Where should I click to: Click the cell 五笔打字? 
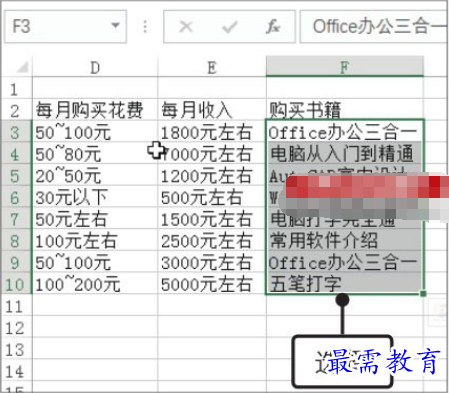(x=345, y=284)
